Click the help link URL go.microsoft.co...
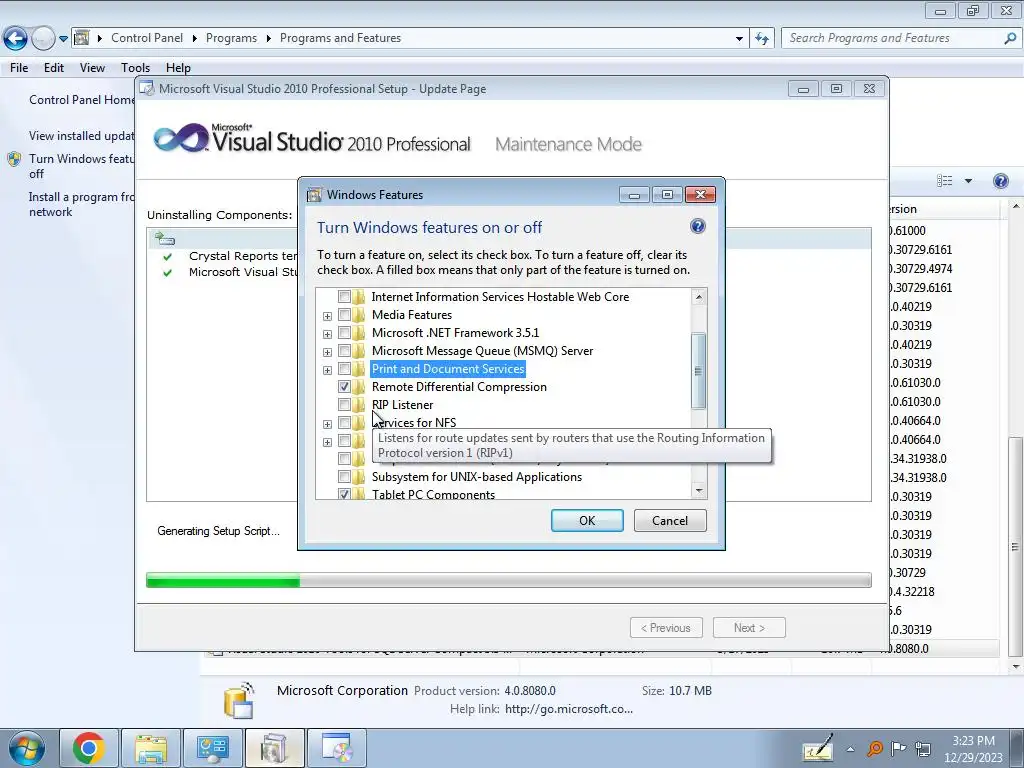 (569, 709)
